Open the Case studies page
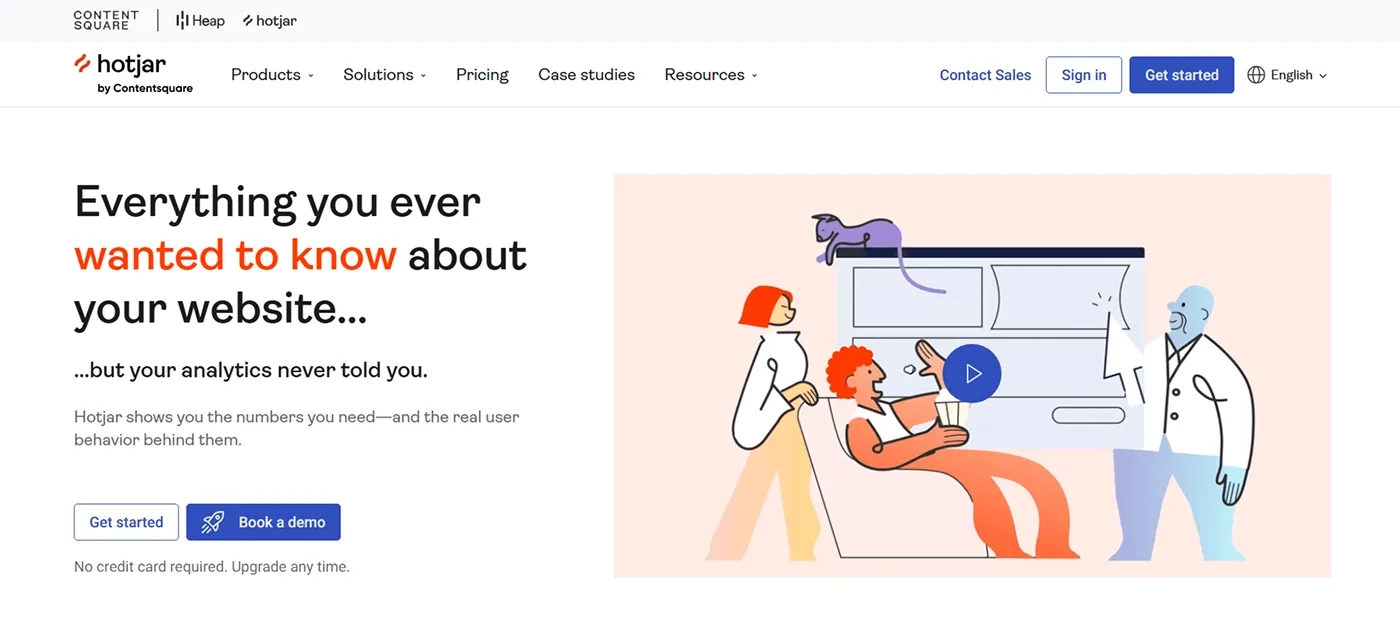The height and width of the screenshot is (634, 1400). [586, 74]
